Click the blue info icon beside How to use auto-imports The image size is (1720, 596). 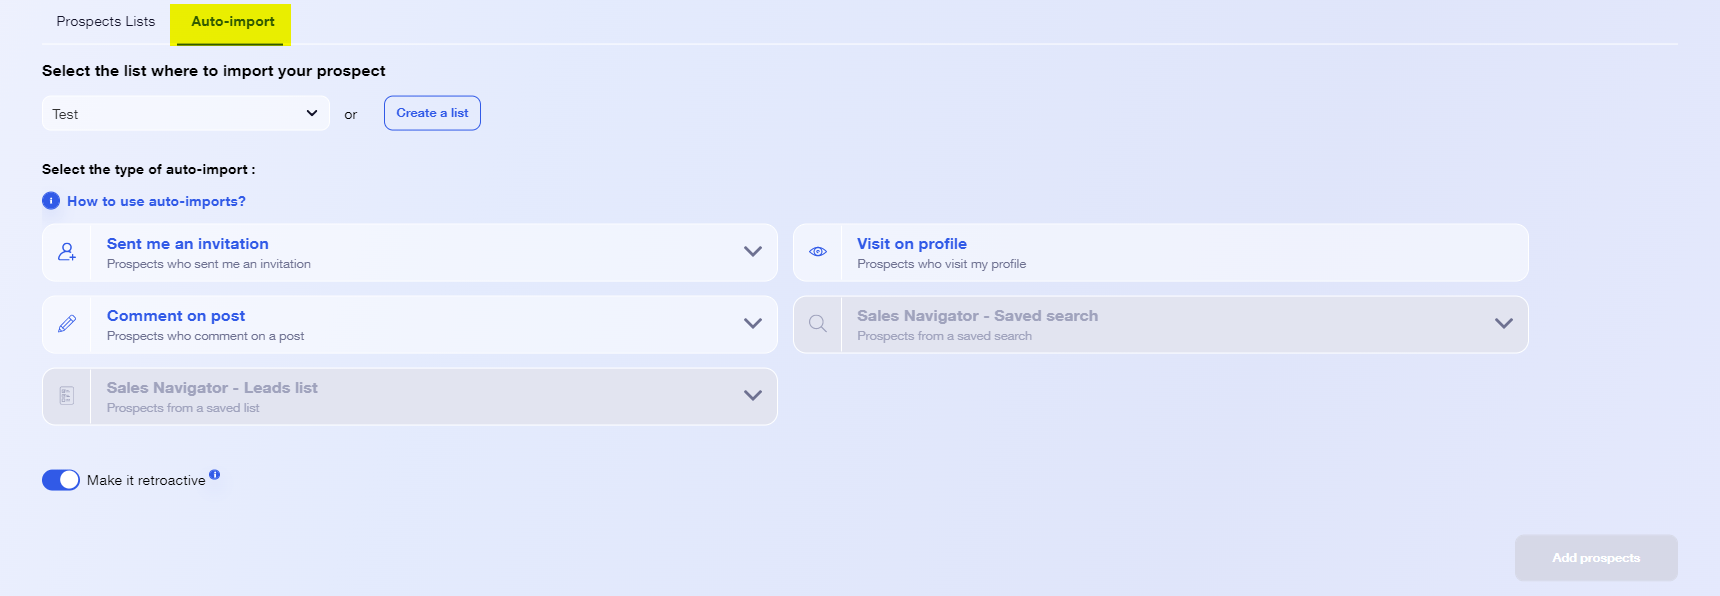tap(51, 201)
